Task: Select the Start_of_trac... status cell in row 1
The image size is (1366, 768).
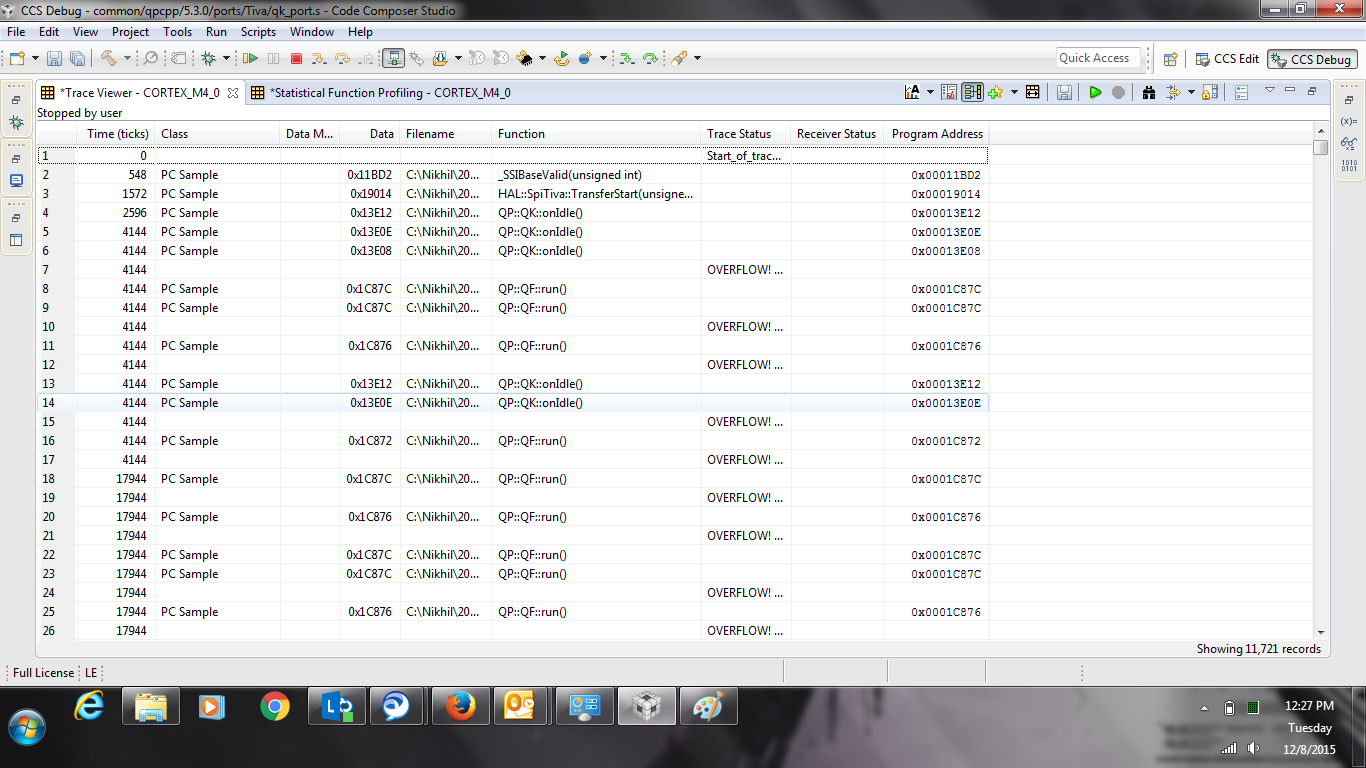Action: (745, 156)
